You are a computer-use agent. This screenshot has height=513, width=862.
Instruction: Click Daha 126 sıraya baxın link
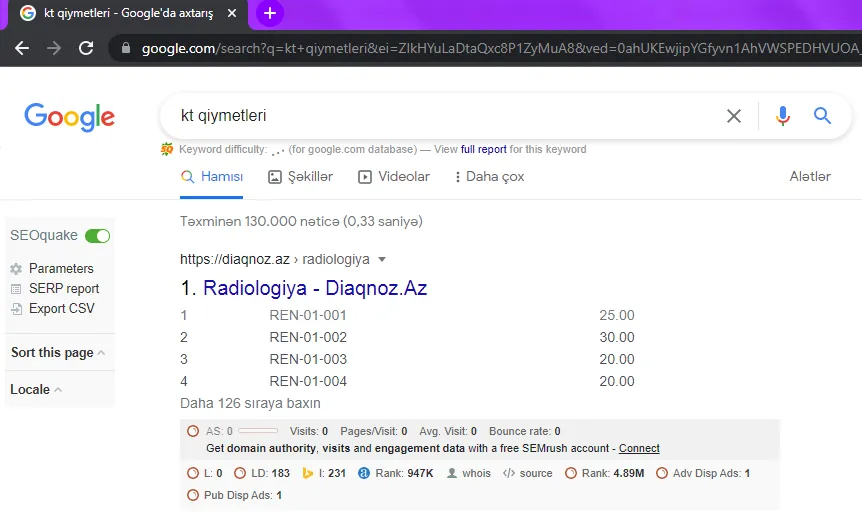click(250, 403)
